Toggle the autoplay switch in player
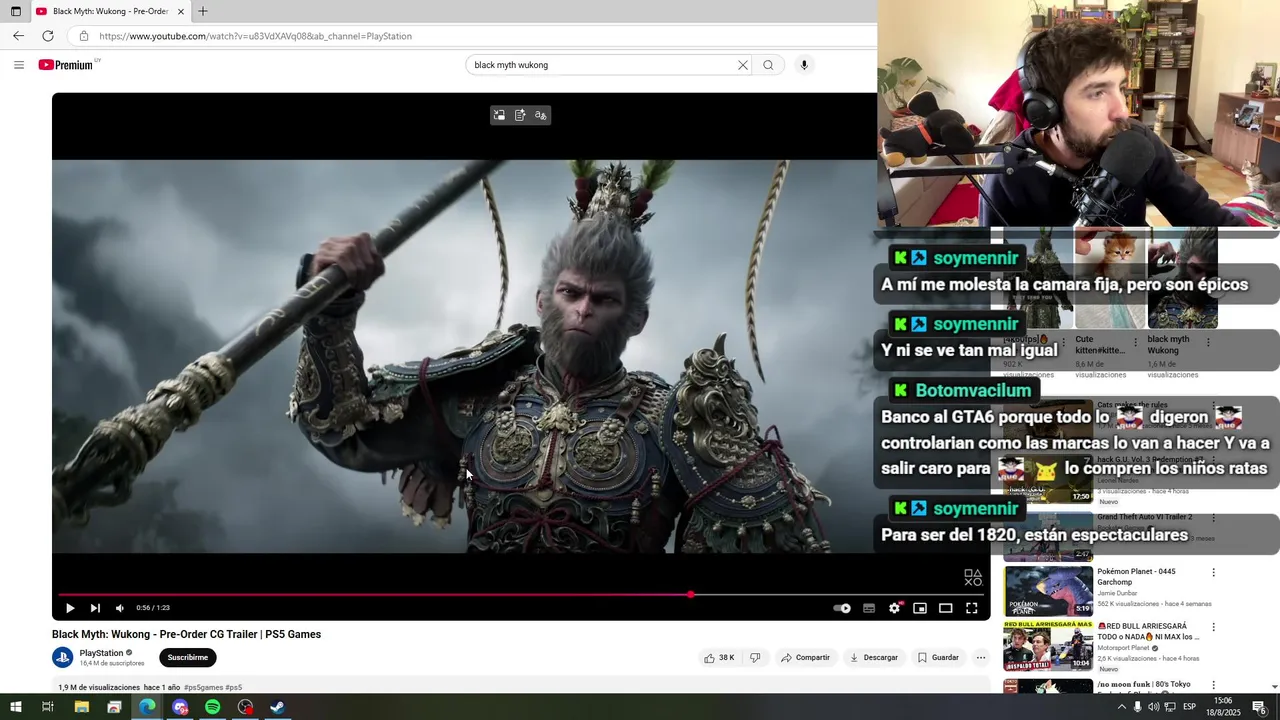 pos(843,608)
